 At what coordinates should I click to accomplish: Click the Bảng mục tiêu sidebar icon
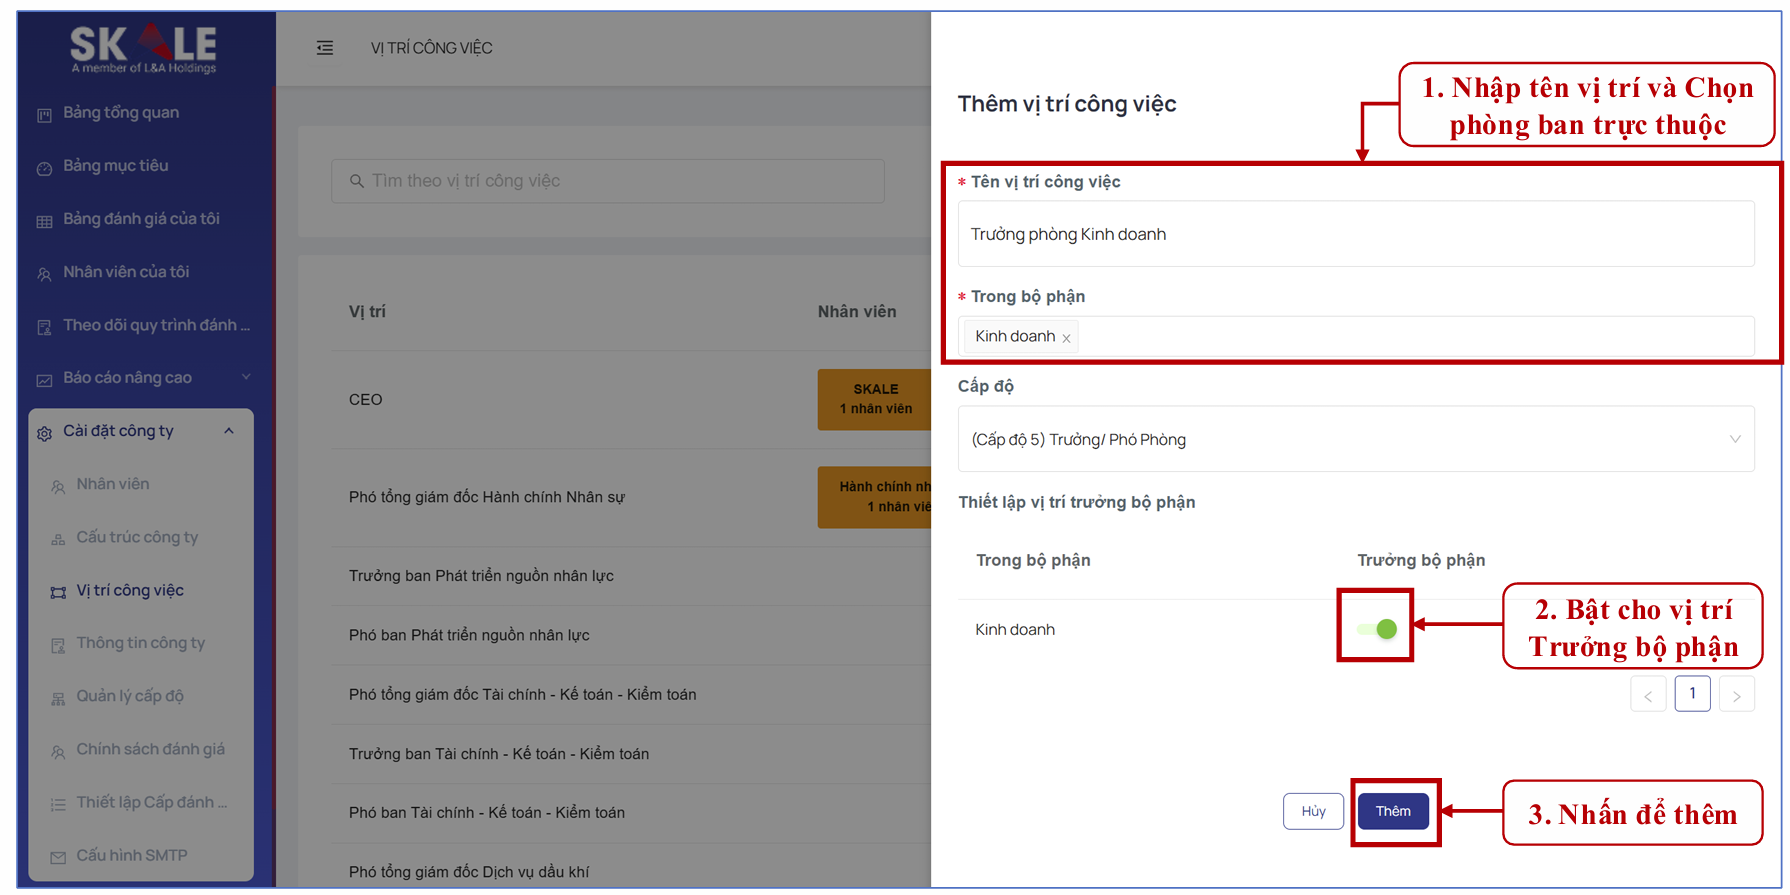pos(44,168)
